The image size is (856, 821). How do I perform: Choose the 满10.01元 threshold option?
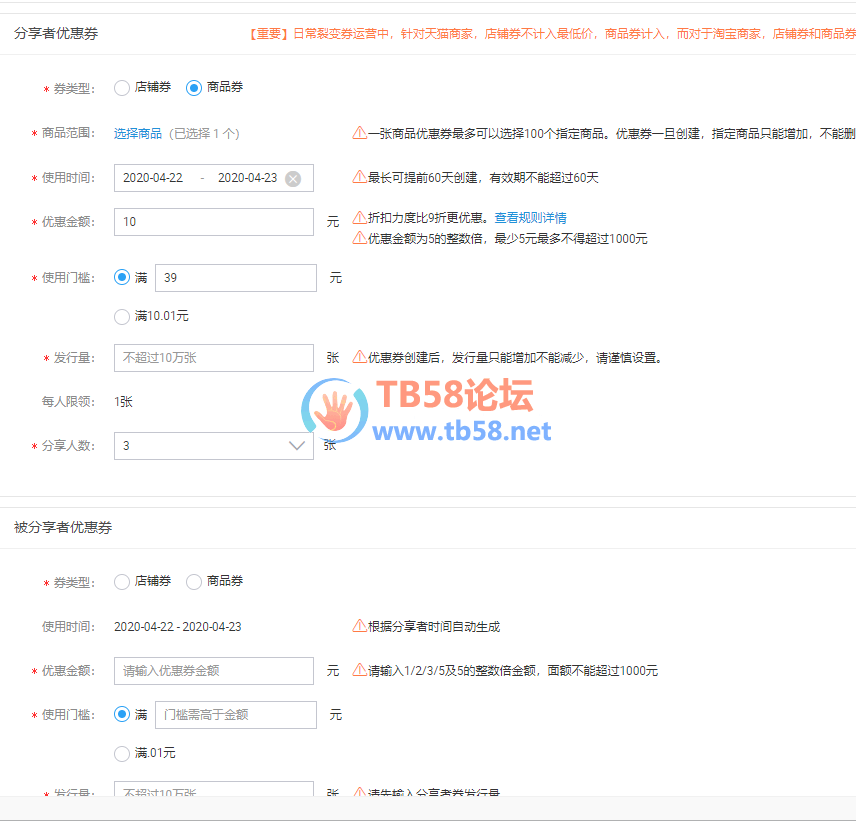(x=122, y=316)
